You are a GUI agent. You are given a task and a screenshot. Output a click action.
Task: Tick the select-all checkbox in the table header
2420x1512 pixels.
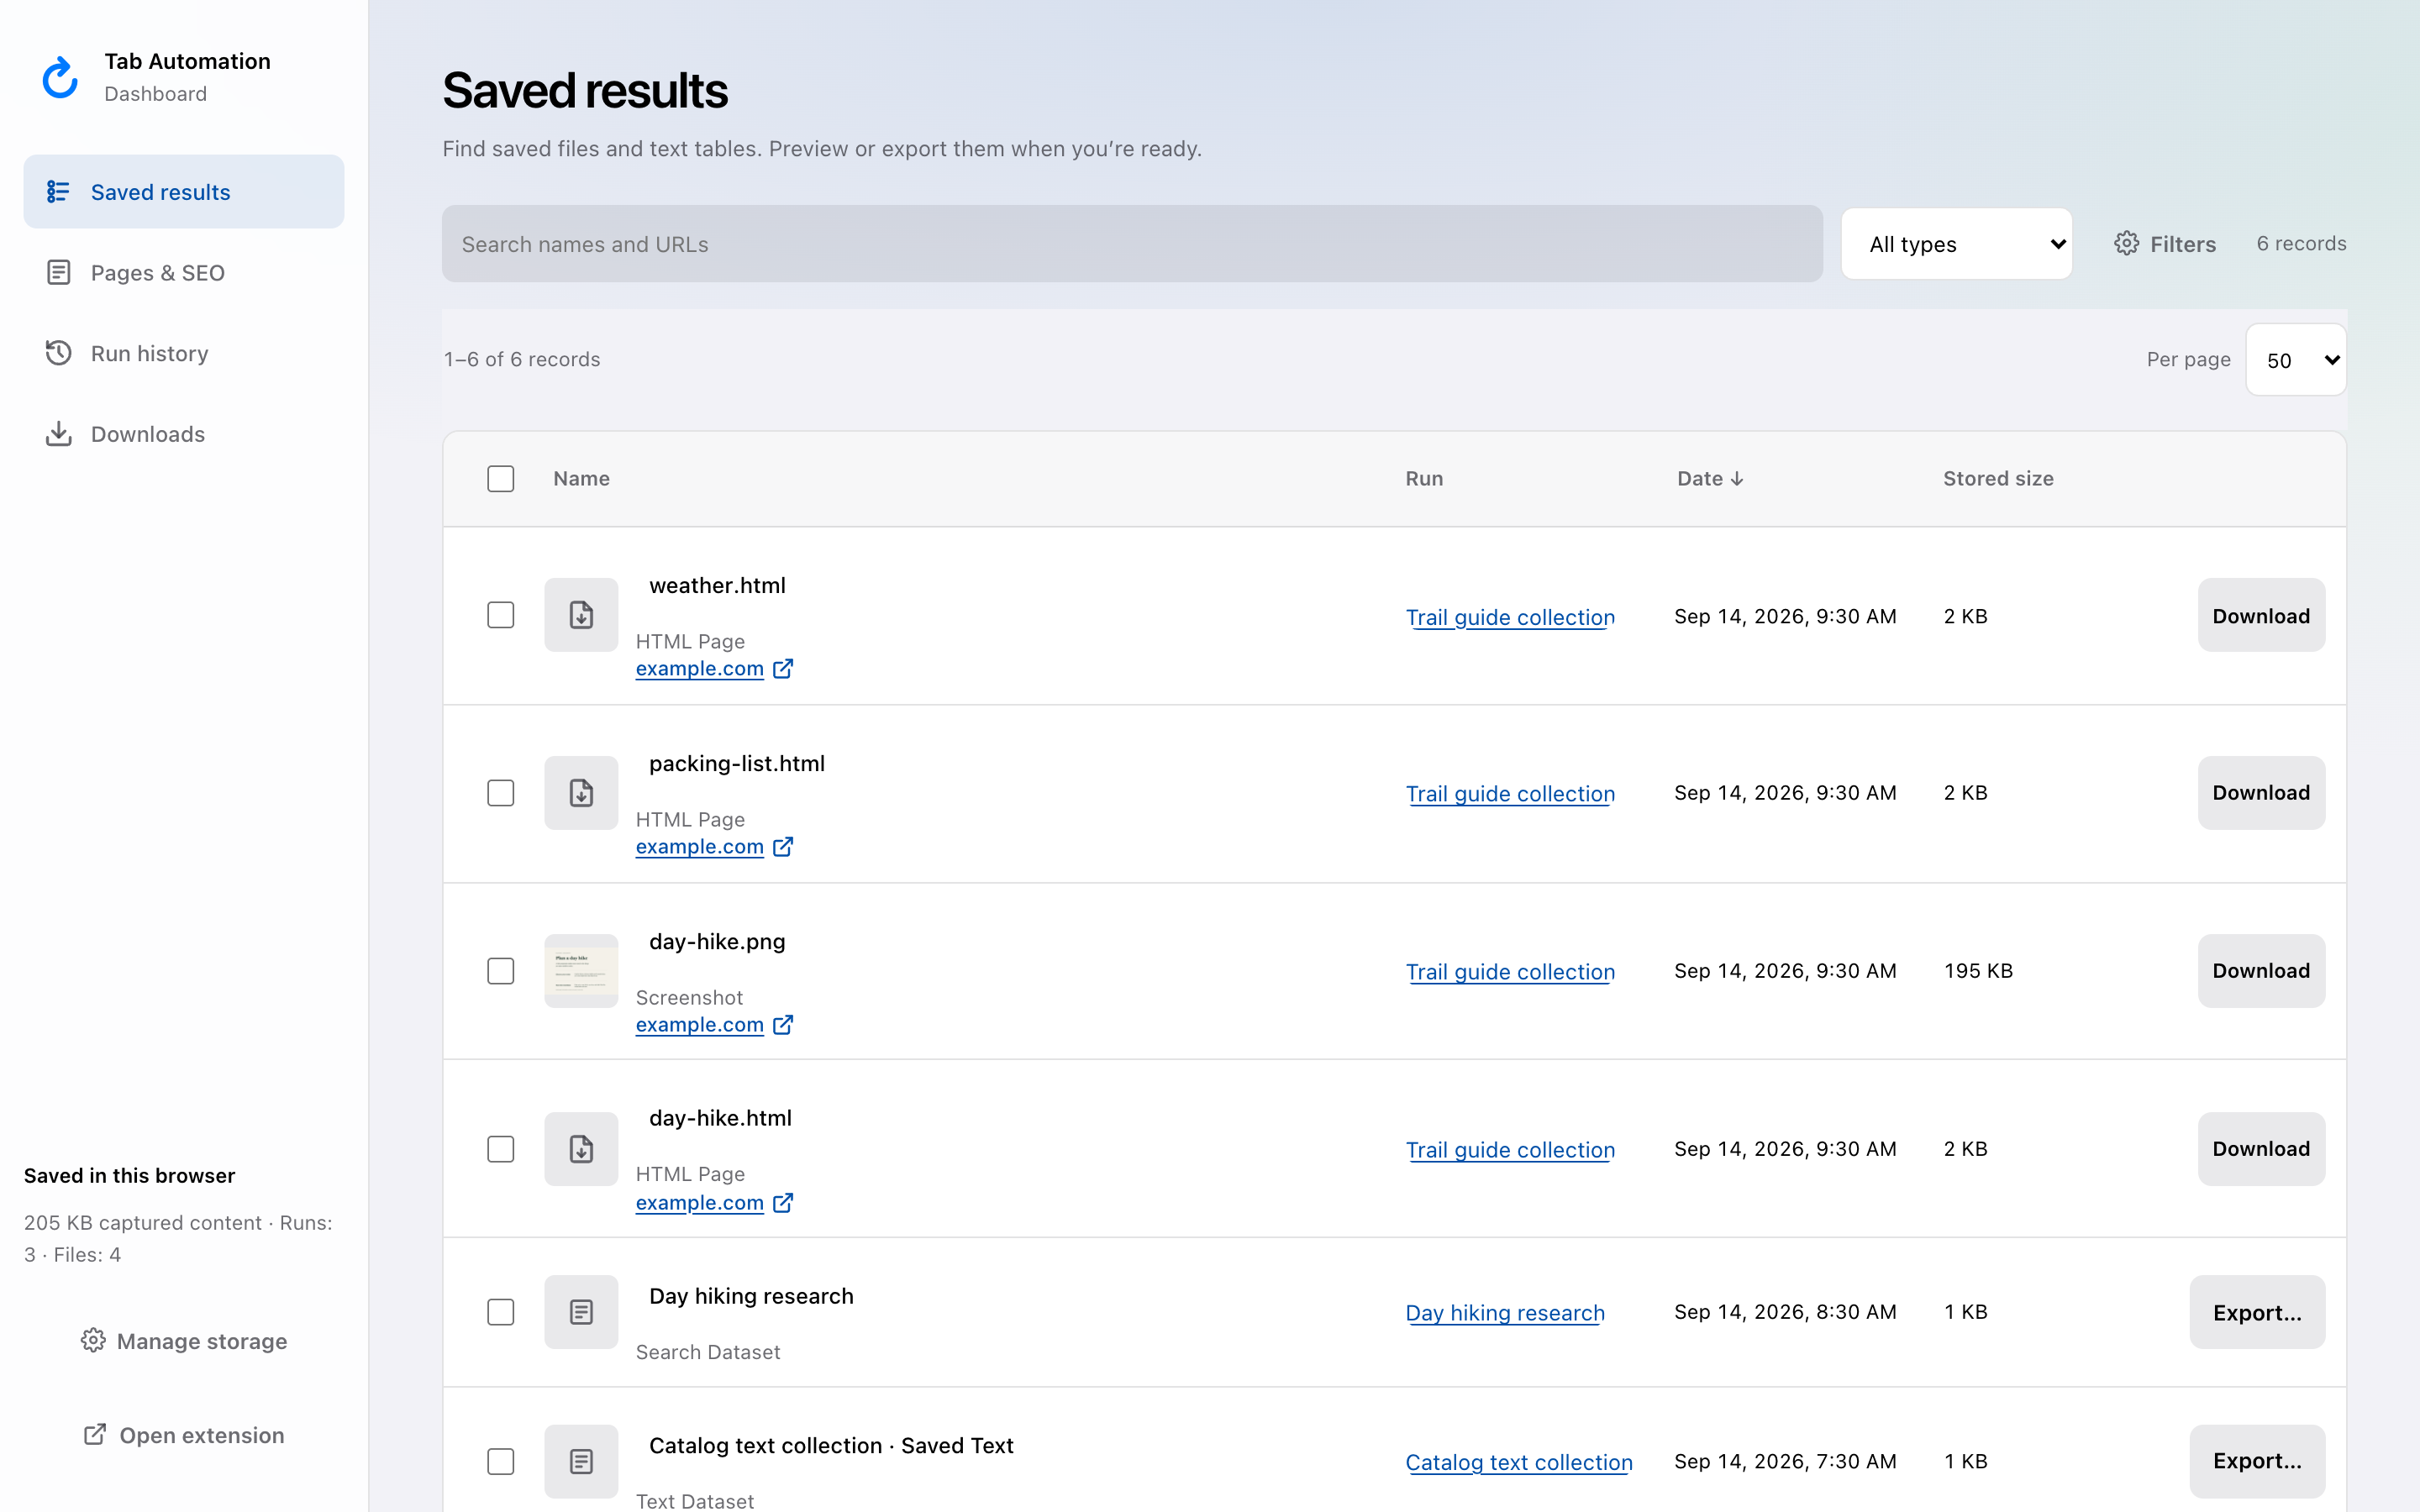point(501,479)
